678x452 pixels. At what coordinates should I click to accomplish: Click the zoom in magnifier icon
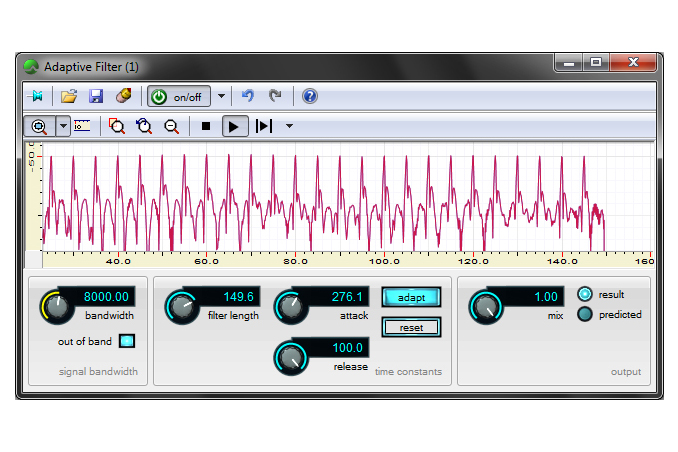click(x=144, y=126)
